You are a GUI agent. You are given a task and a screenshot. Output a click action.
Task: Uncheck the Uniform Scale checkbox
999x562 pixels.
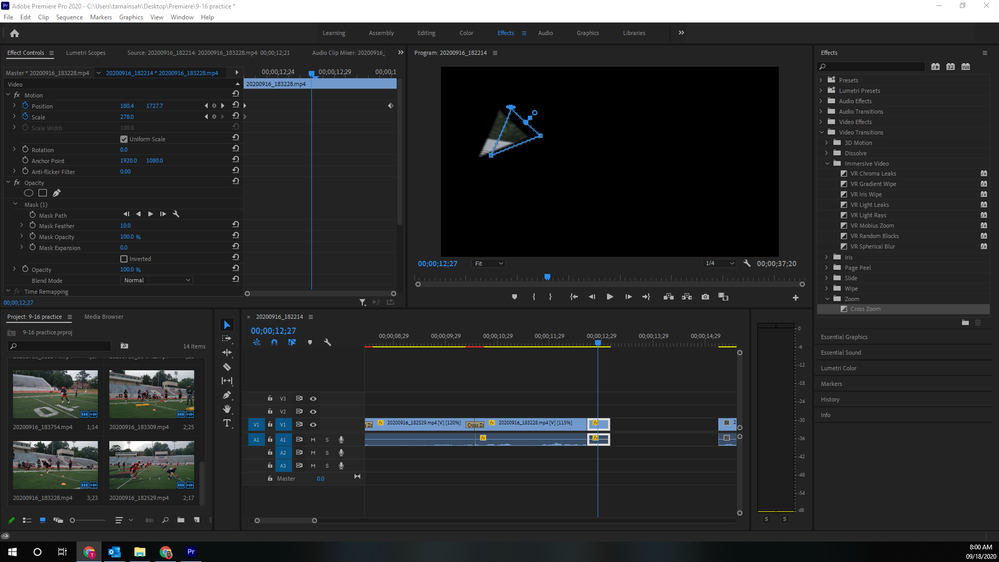[124, 139]
